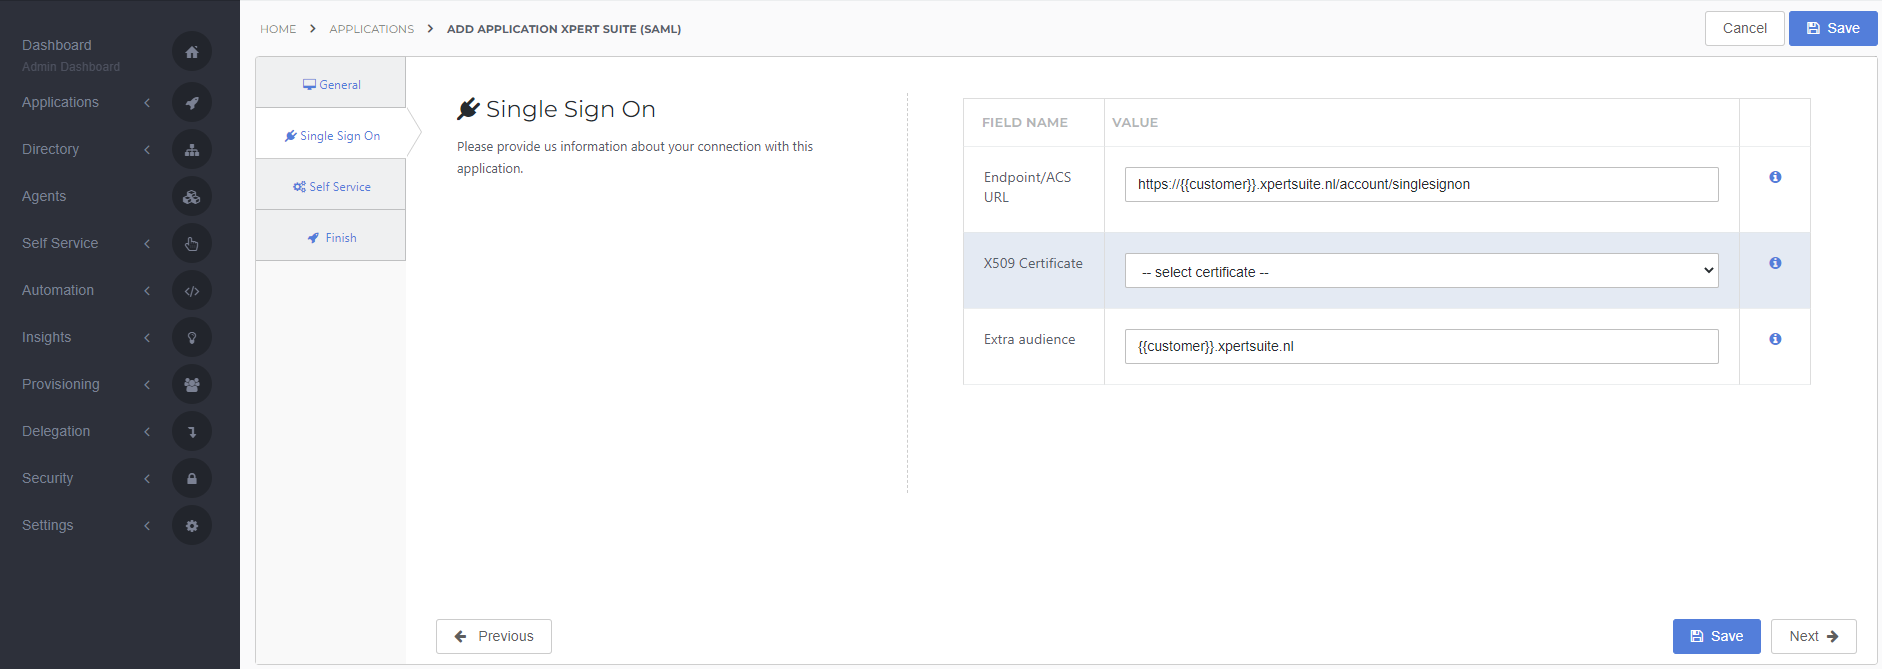Follow the HOME breadcrumb link
This screenshot has width=1882, height=669.
click(278, 29)
